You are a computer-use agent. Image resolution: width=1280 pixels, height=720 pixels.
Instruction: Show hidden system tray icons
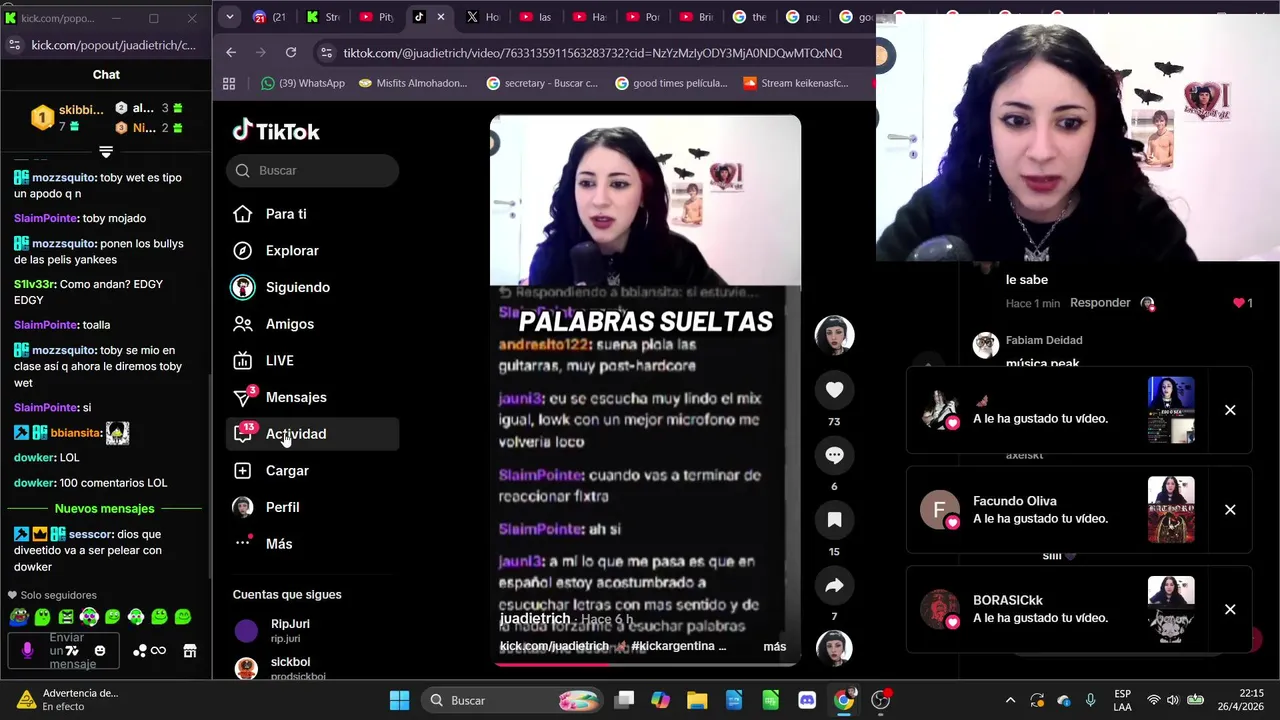click(x=1010, y=700)
